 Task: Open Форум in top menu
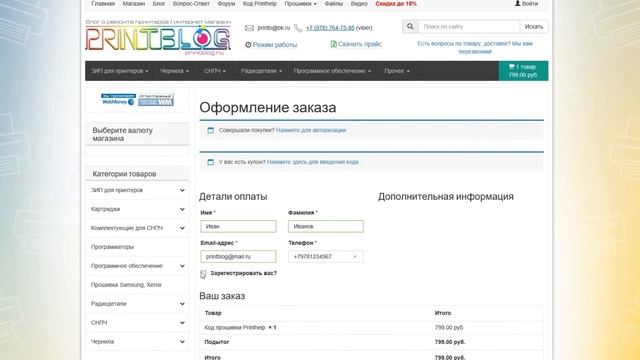click(226, 4)
